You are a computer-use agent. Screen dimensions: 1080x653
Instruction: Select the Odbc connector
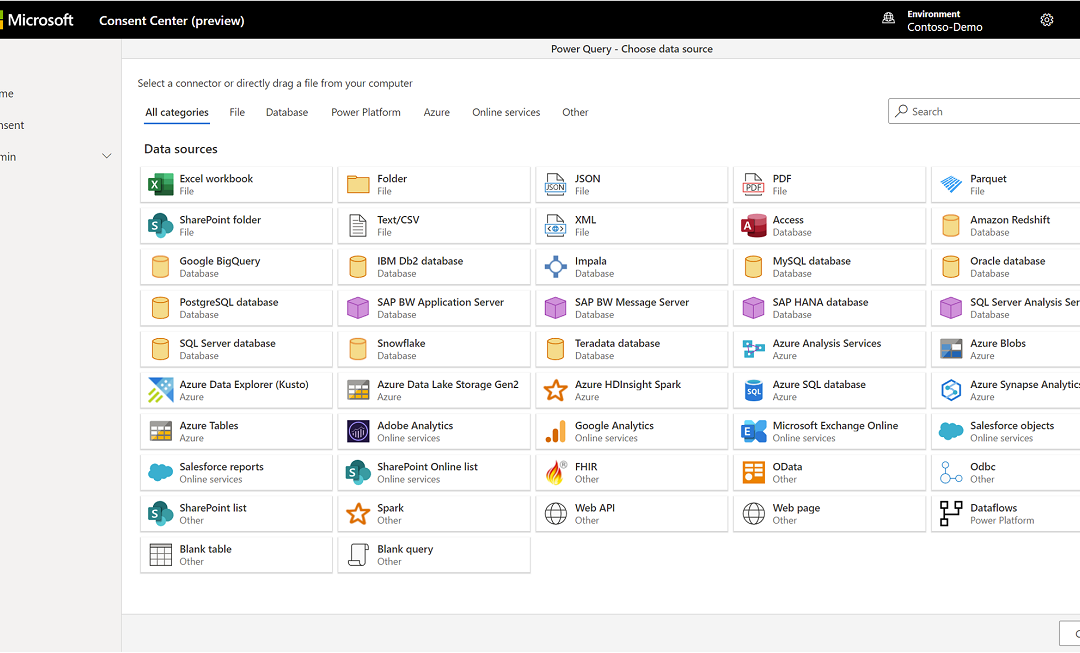[1006, 473]
